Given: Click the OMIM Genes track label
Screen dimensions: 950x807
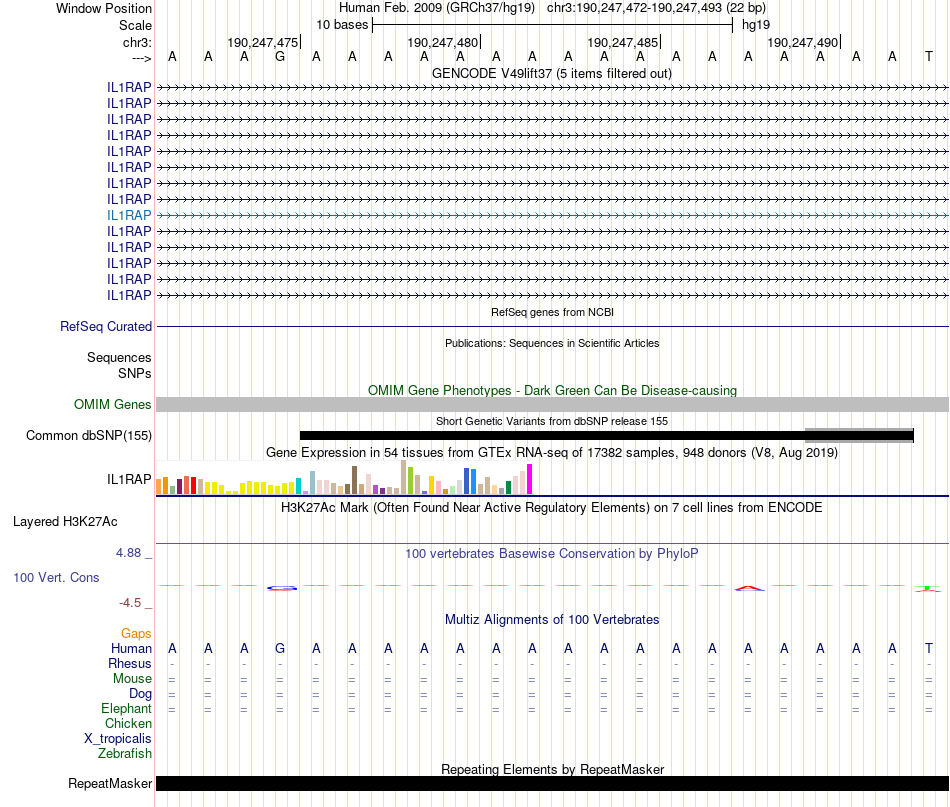Looking at the screenshot, I should click(x=113, y=404).
